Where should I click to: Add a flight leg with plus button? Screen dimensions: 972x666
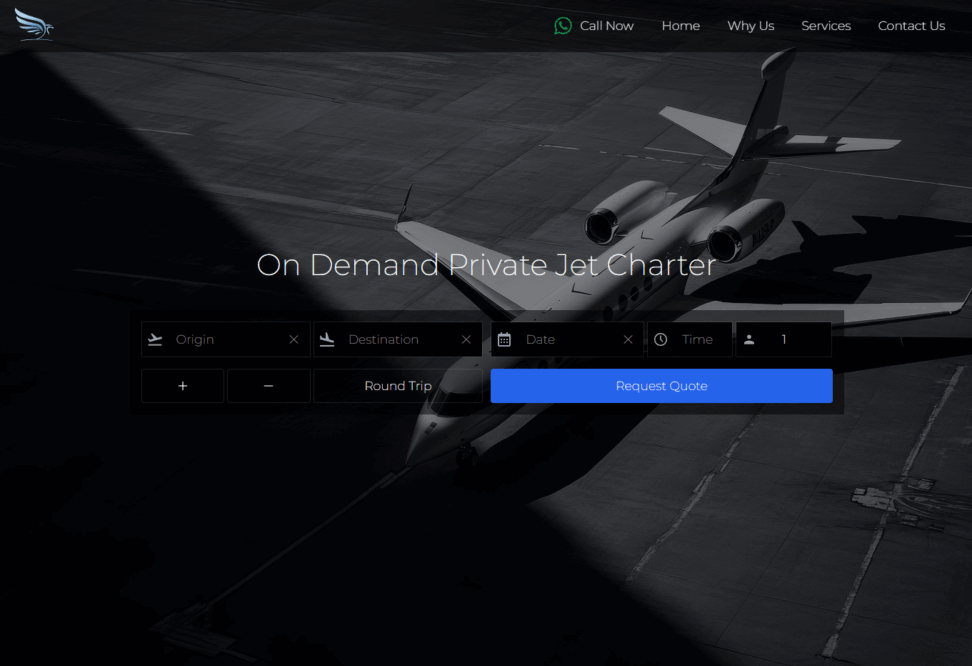click(x=182, y=386)
